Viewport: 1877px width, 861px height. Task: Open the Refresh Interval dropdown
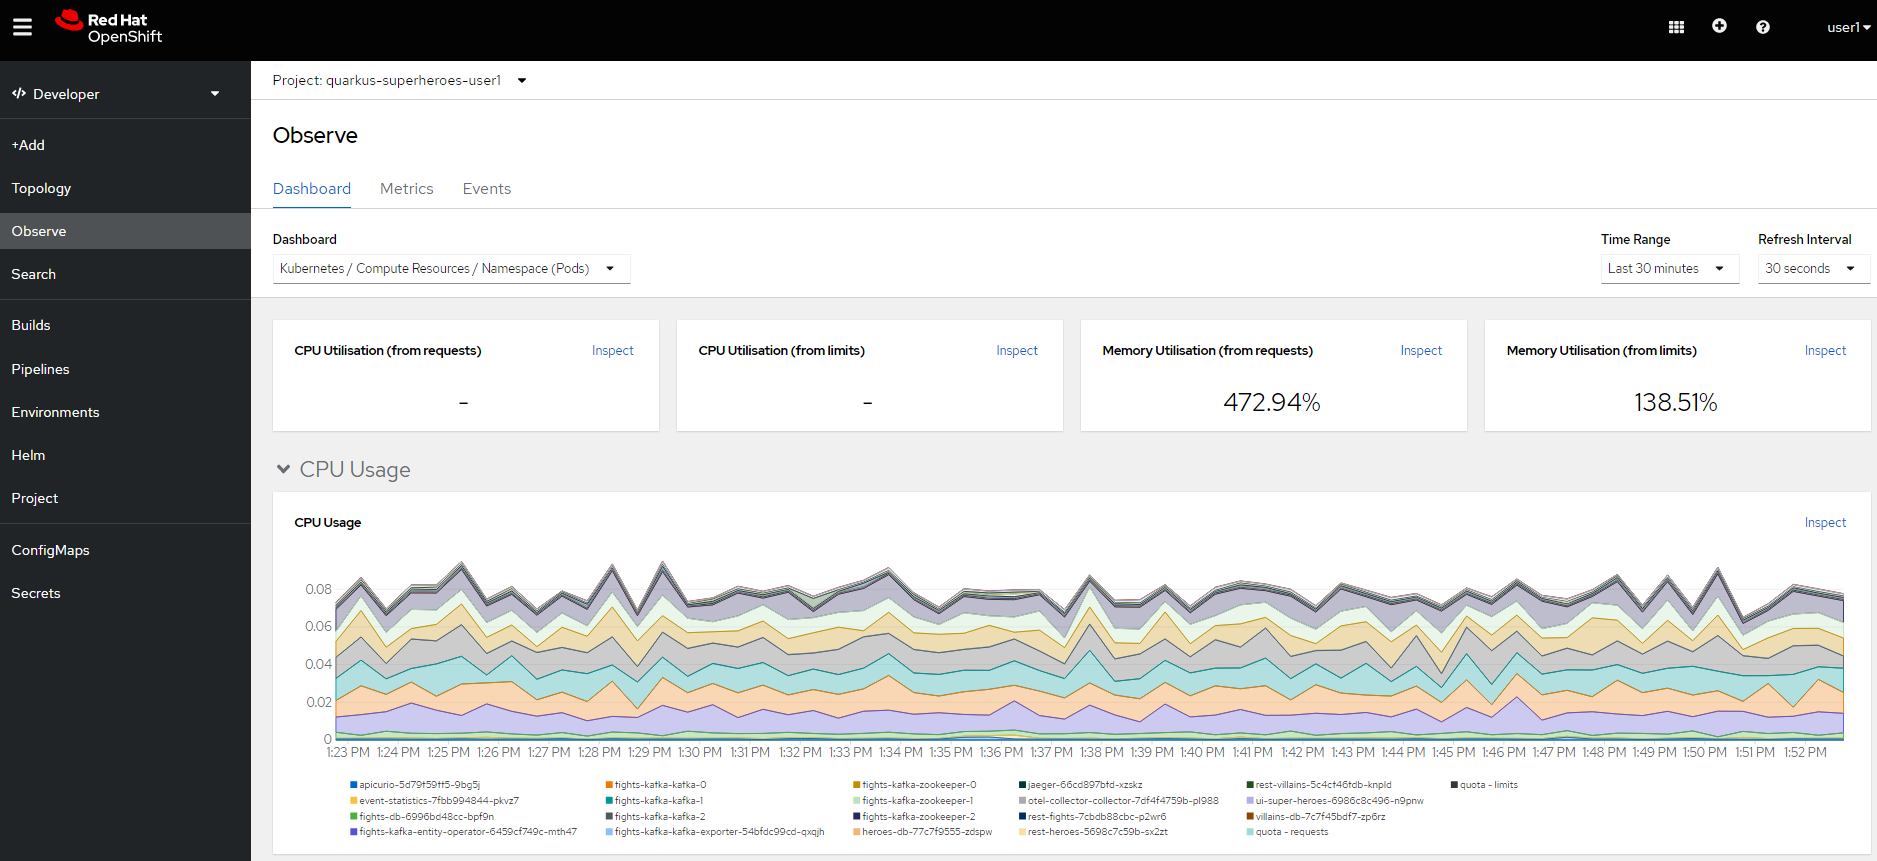coord(1813,268)
